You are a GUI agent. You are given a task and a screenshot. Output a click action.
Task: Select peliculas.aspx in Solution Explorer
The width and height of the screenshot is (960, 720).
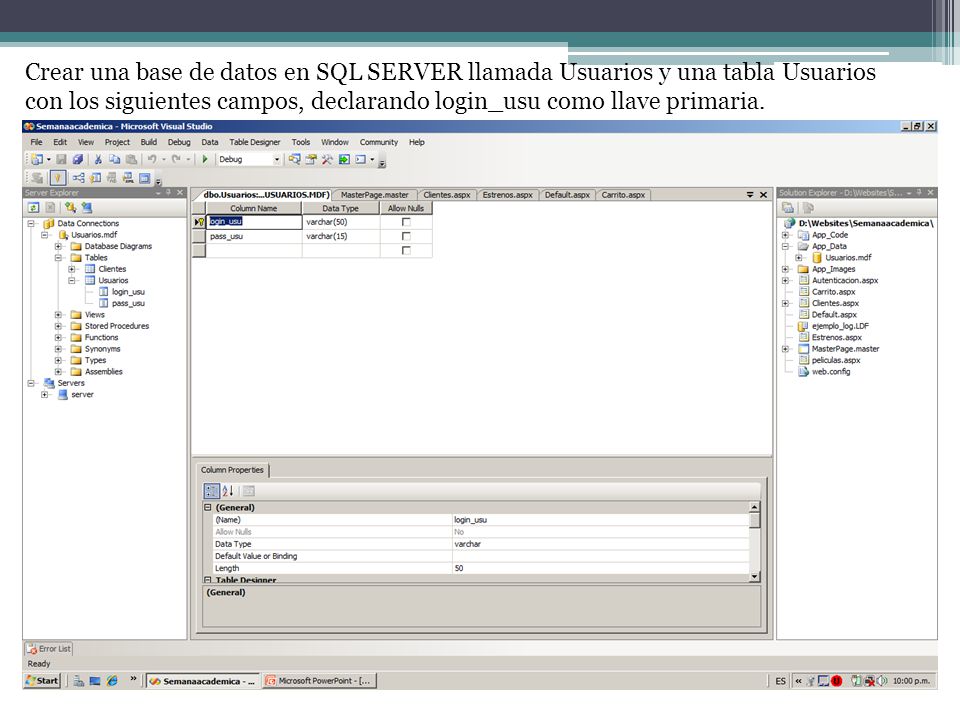(836, 361)
